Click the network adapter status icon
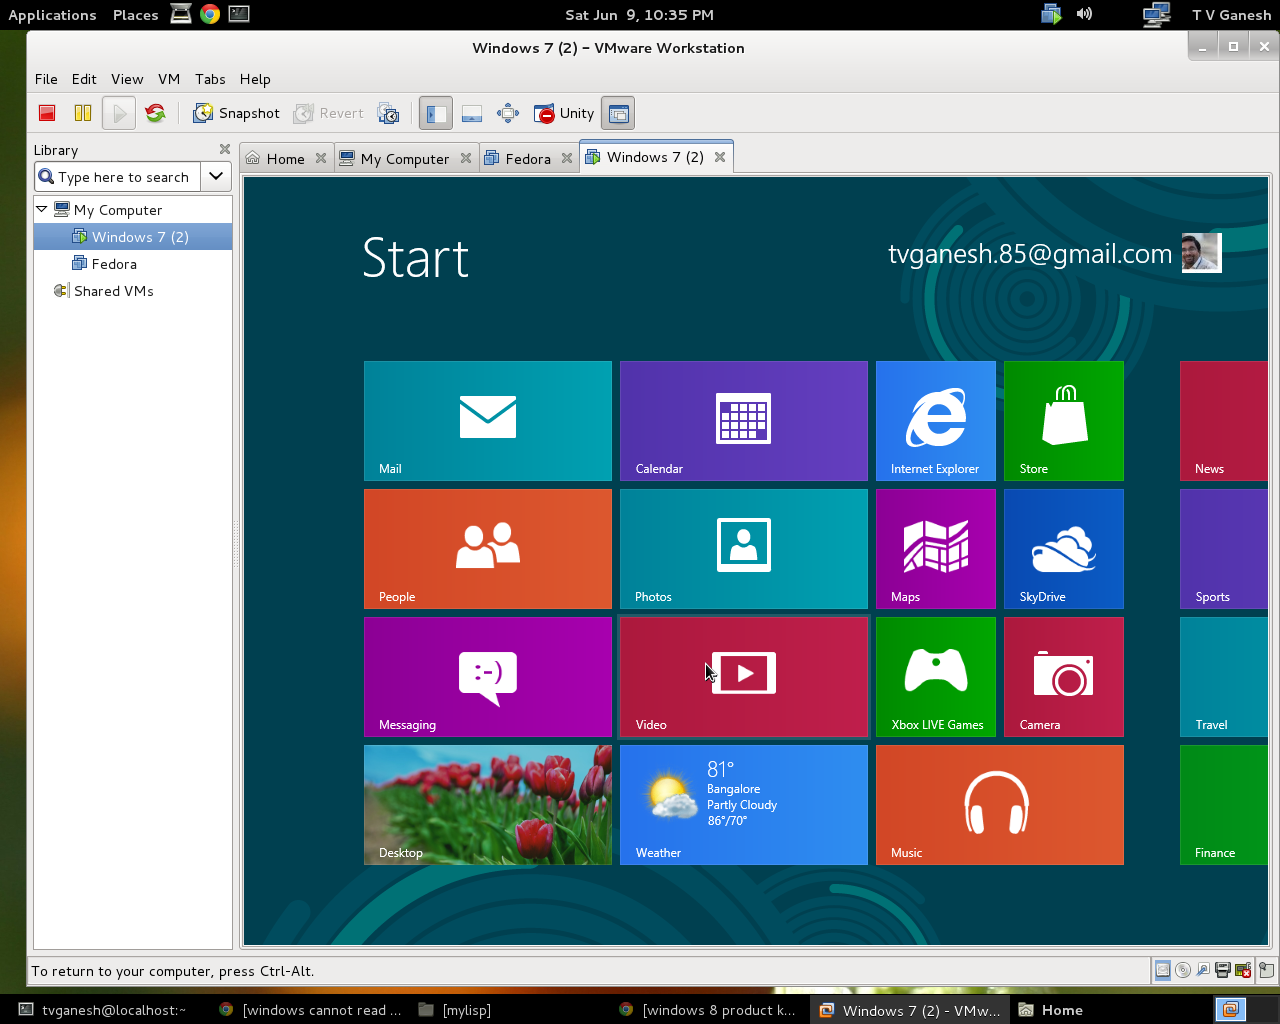The width and height of the screenshot is (1280, 1024). point(1203,970)
